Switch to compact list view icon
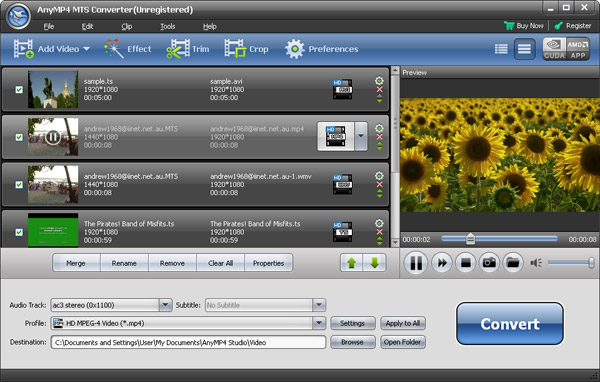The width and height of the screenshot is (600, 382). 501,49
